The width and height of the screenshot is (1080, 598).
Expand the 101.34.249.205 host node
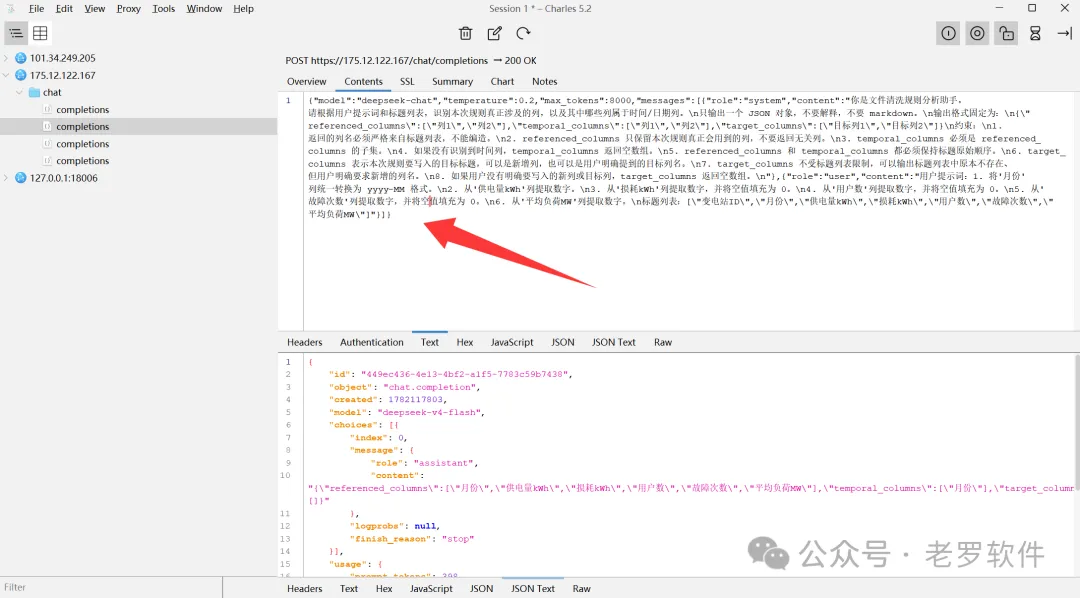6,58
